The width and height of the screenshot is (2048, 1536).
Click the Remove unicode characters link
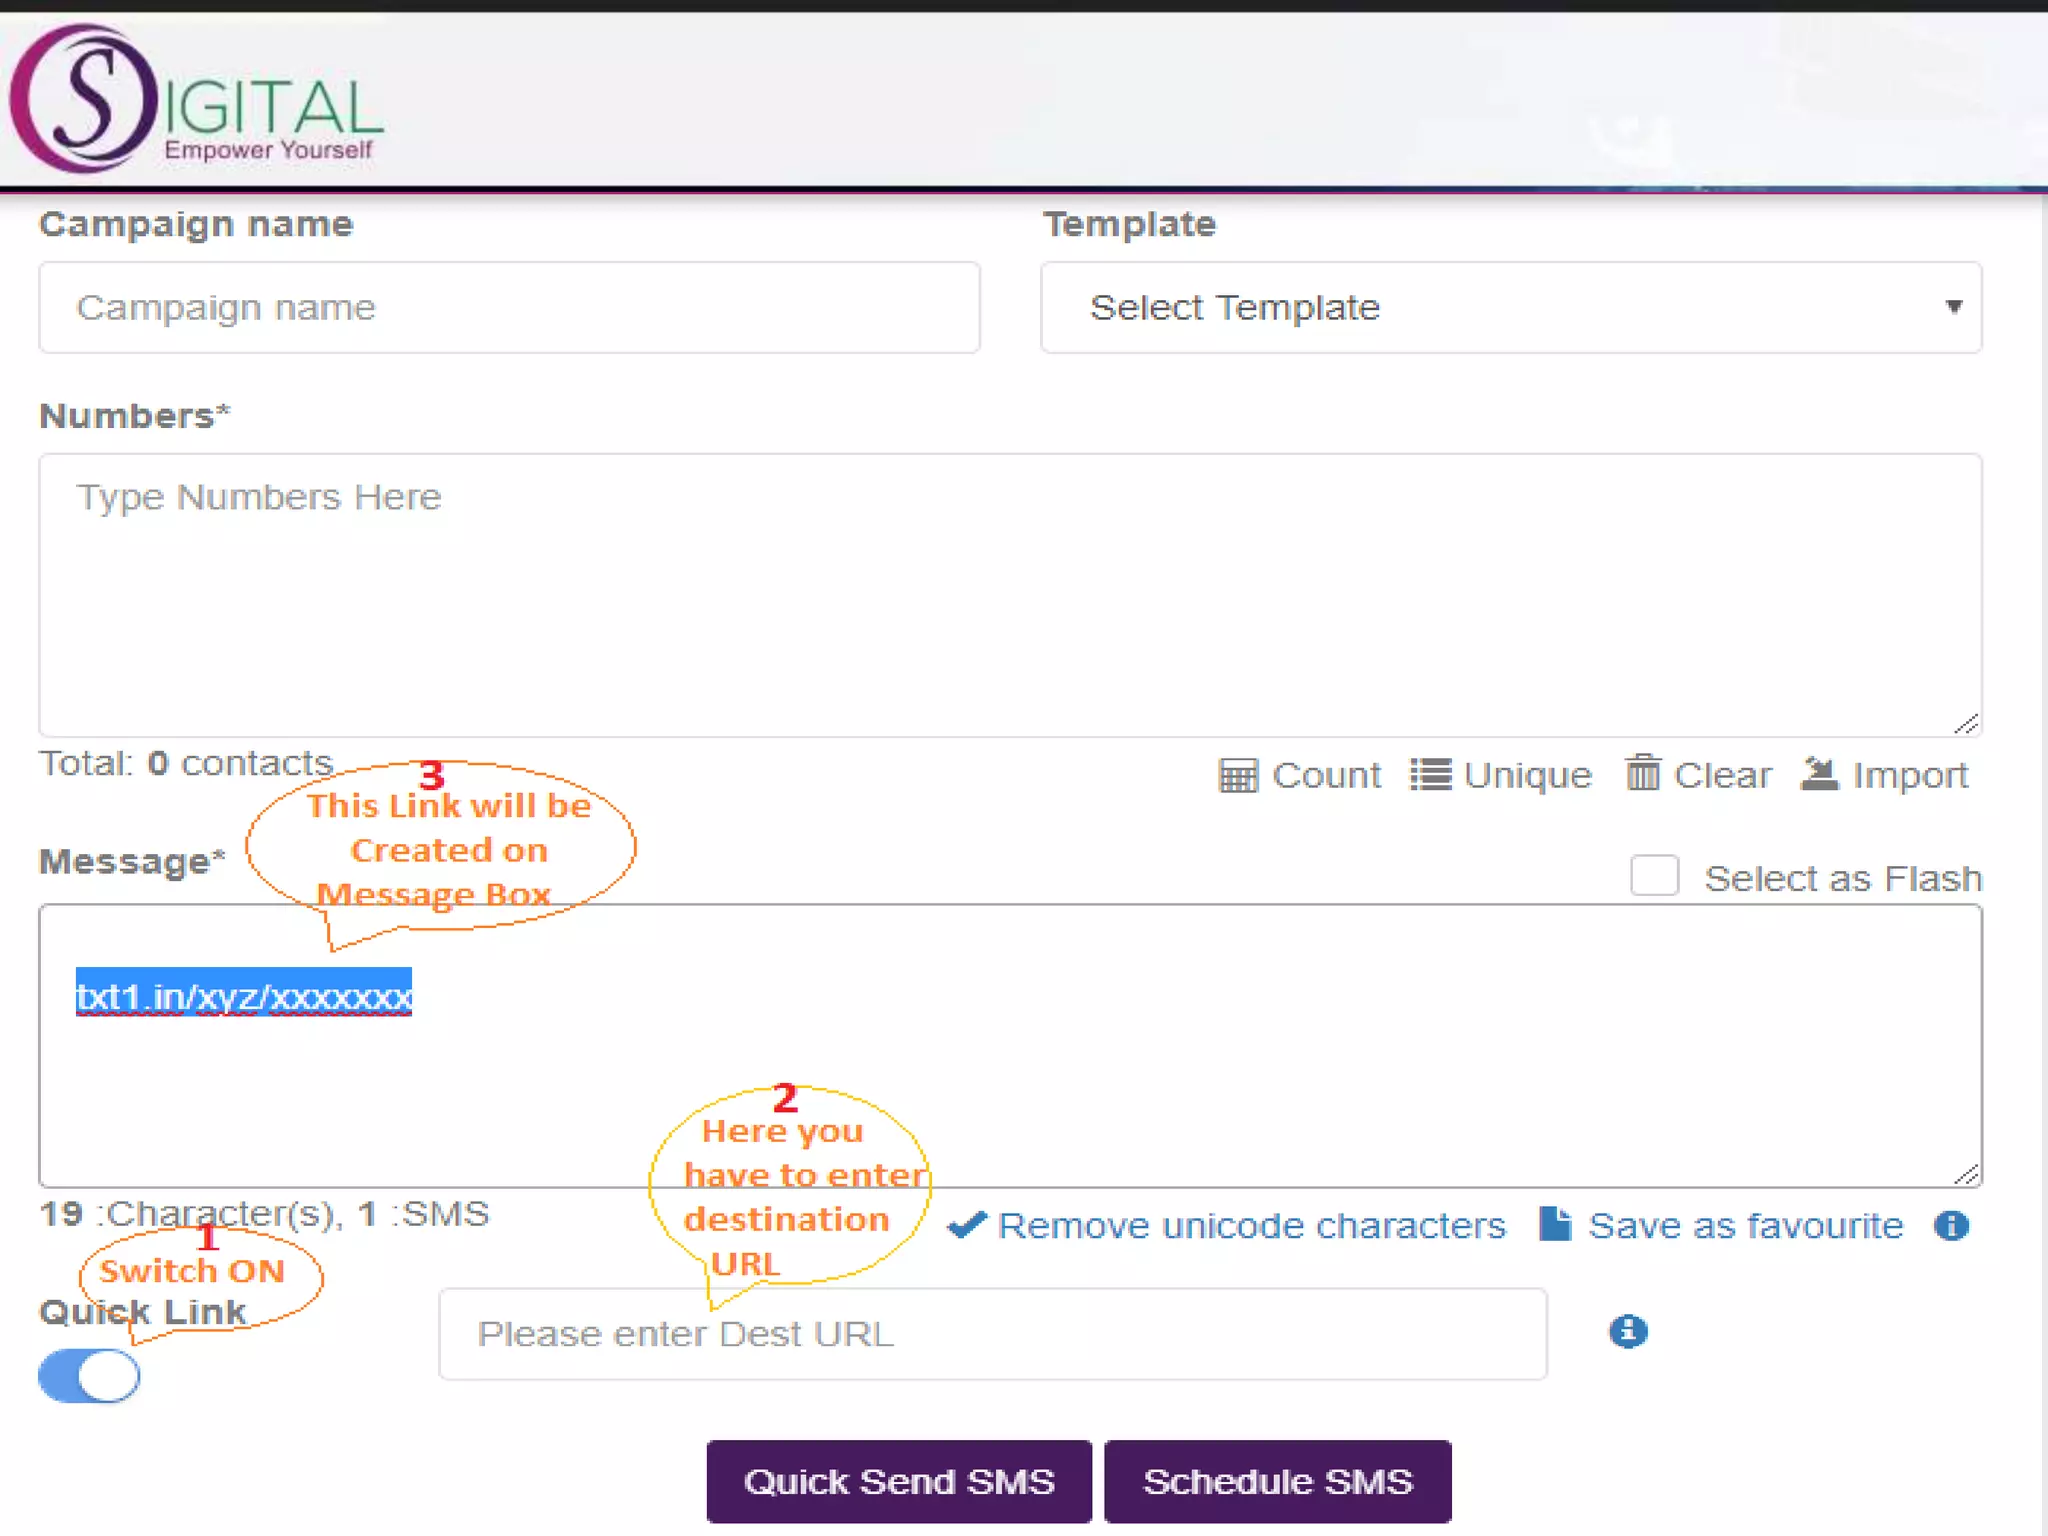tap(1251, 1226)
